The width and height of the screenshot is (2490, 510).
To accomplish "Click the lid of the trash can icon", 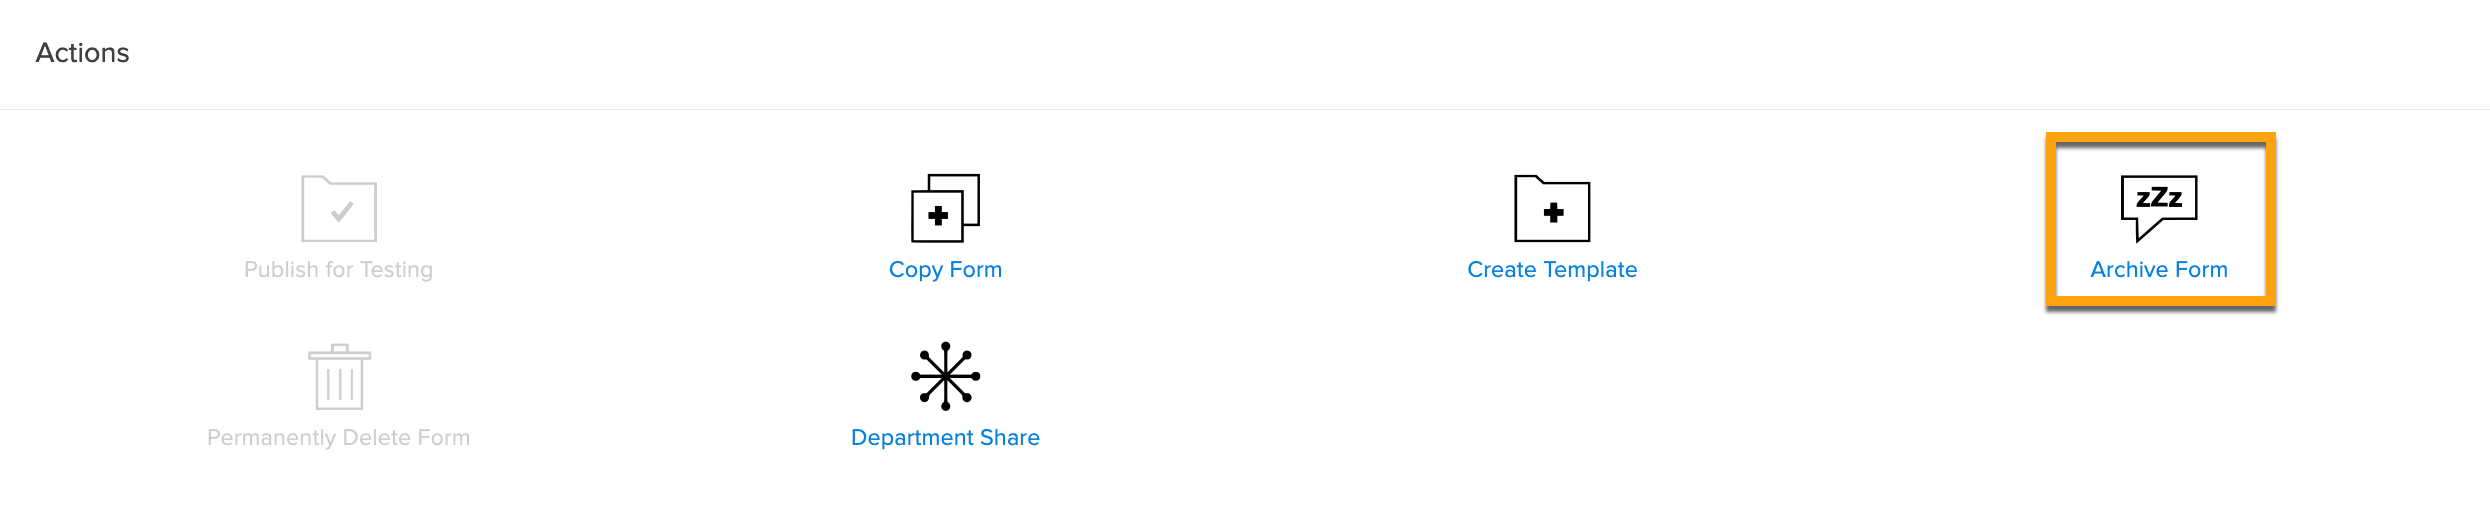I will coord(339,352).
